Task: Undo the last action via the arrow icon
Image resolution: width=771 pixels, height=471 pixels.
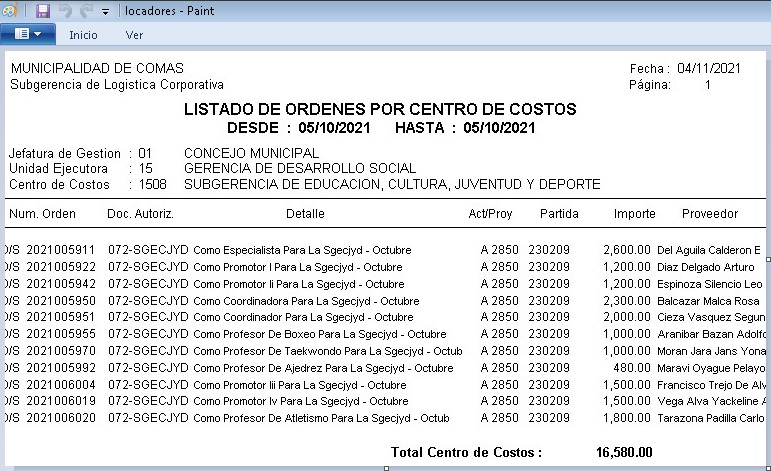Action: tap(65, 10)
